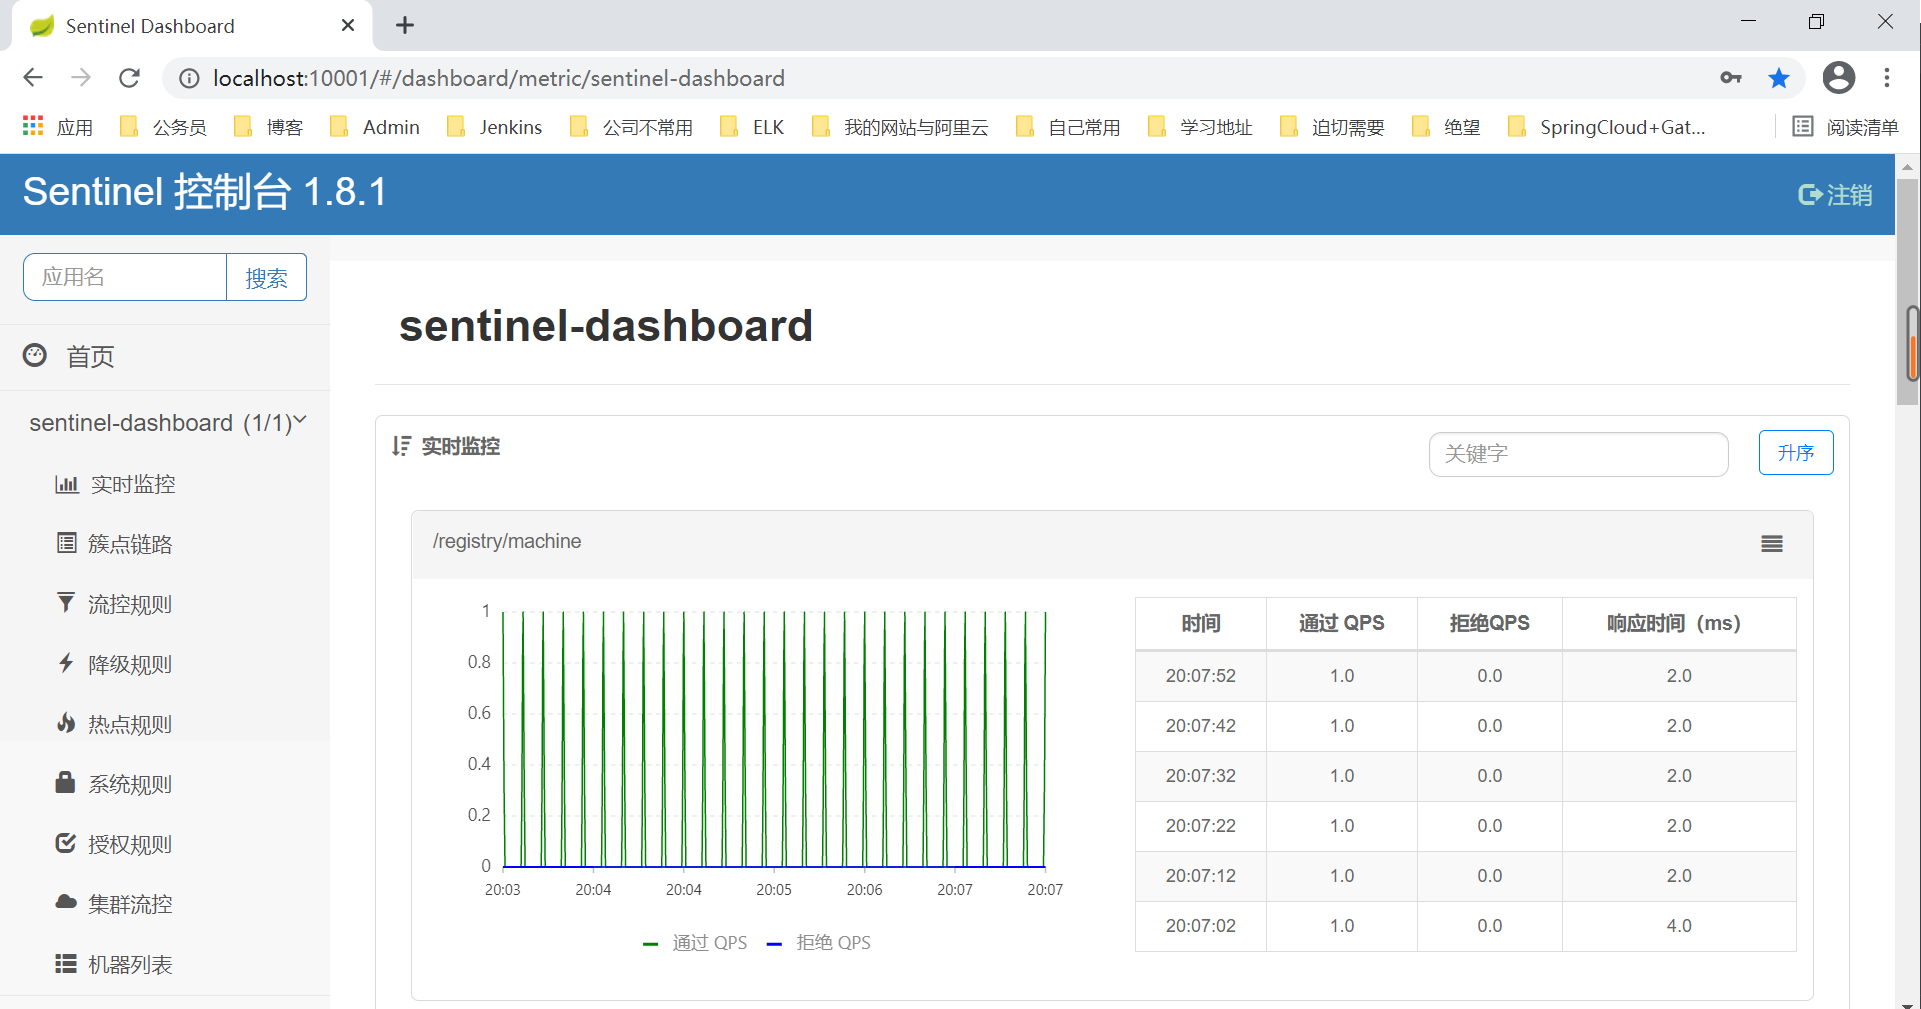
Task: Go back with the browser back arrow
Action: (33, 78)
